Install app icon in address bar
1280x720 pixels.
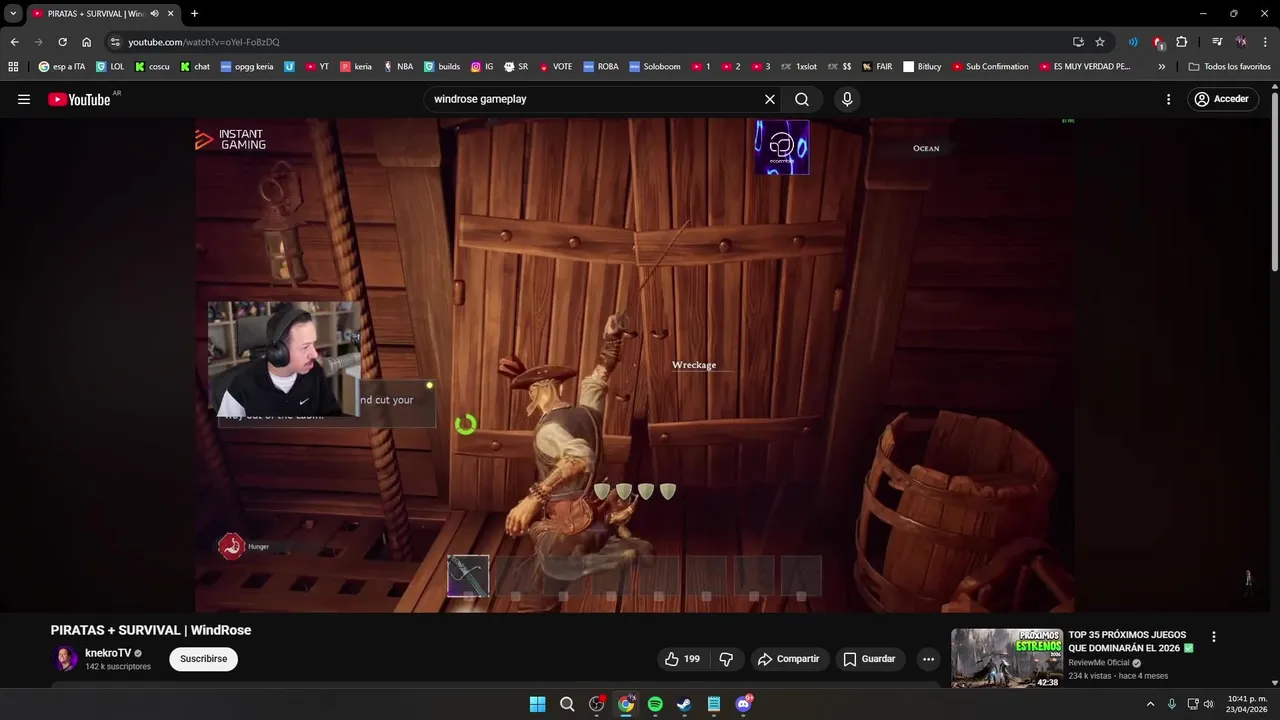coord(1078,42)
